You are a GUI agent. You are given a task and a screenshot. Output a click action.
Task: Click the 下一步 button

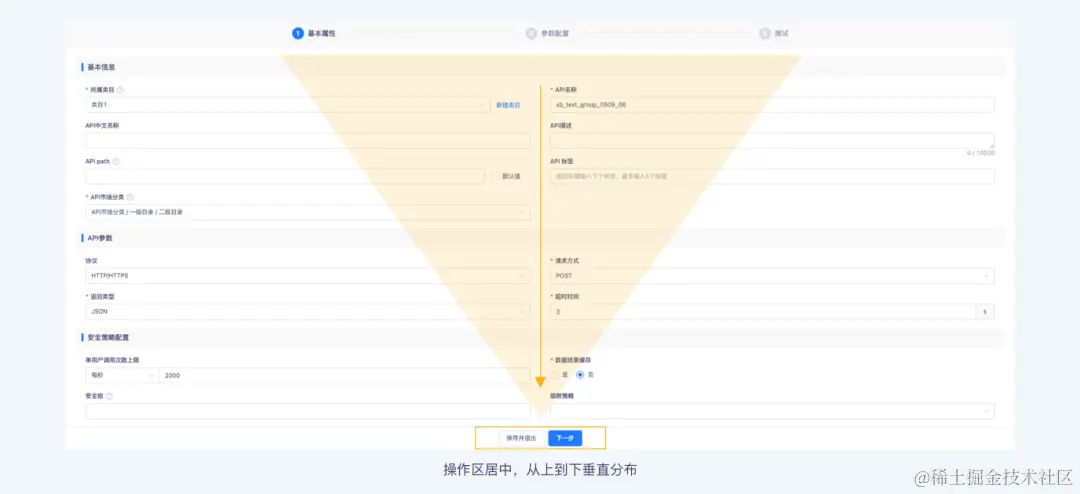[x=565, y=438]
